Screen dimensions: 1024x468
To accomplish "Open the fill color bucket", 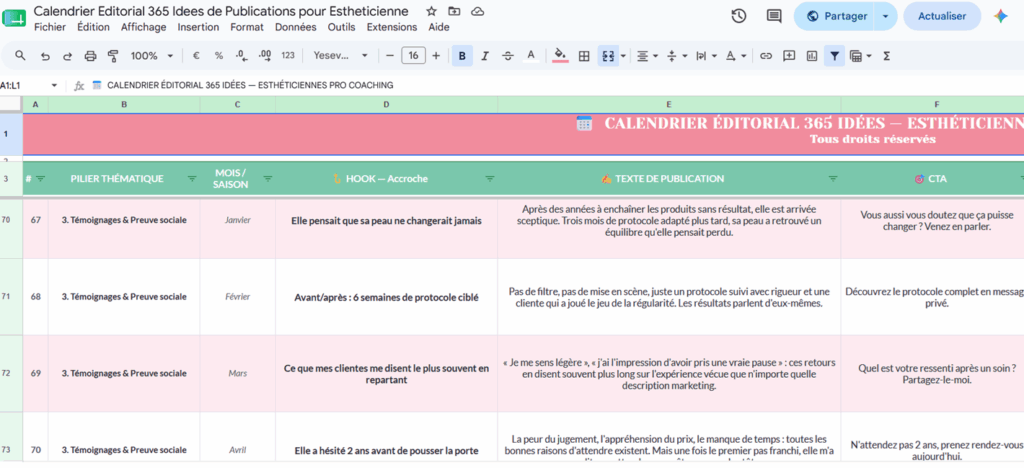I will click(560, 56).
